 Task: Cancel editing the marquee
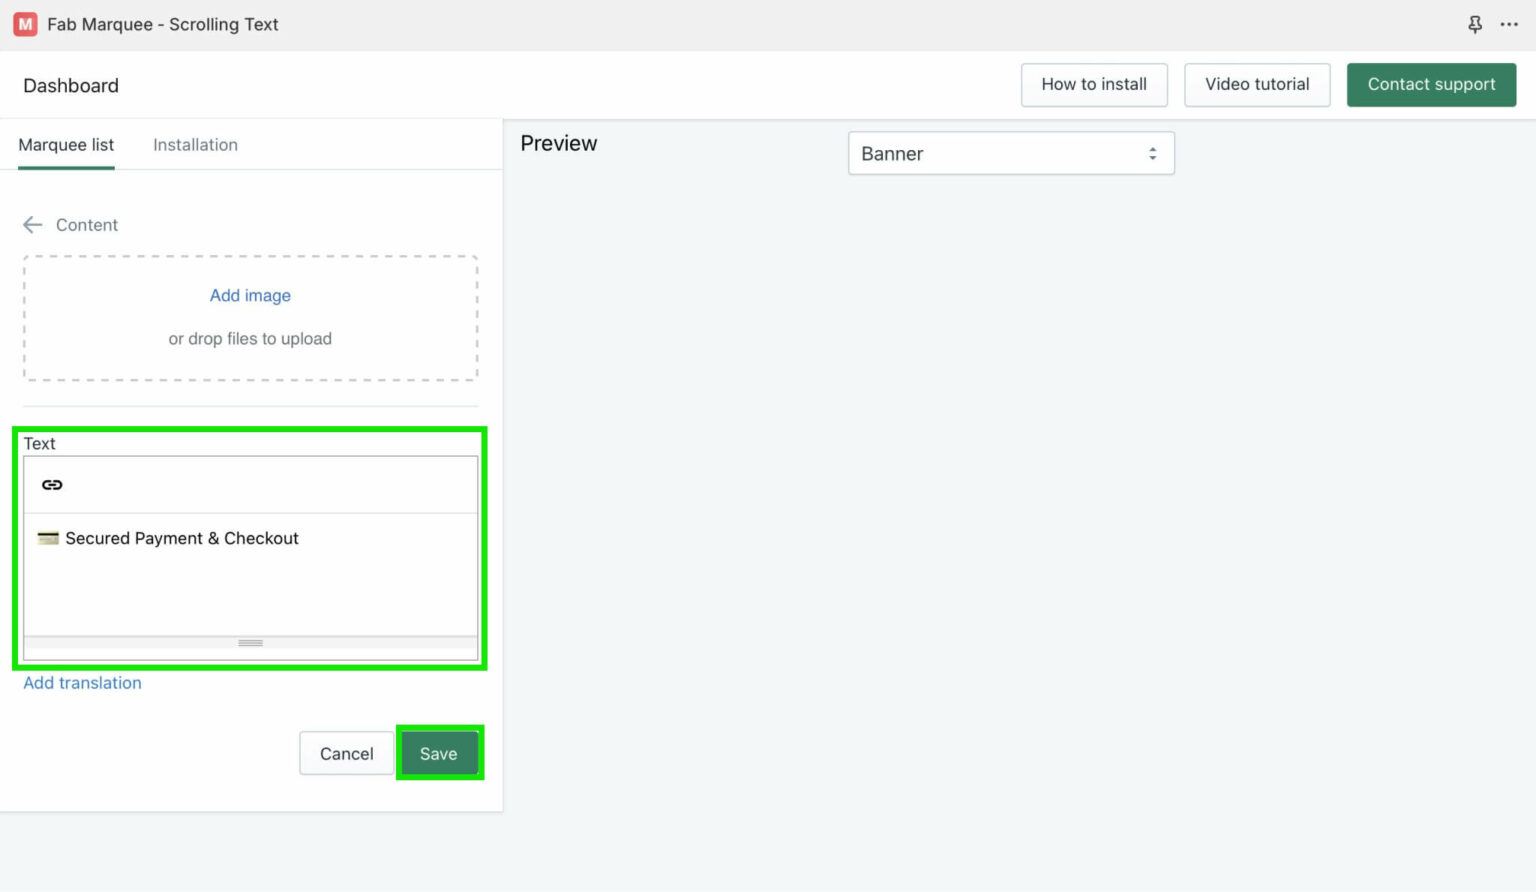(x=346, y=753)
